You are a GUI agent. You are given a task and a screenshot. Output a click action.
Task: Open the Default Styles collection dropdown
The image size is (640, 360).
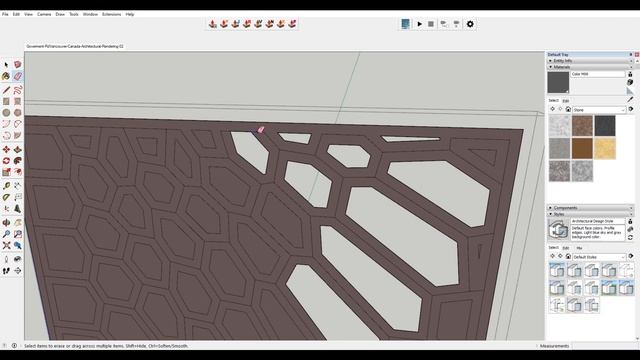[x=599, y=257]
